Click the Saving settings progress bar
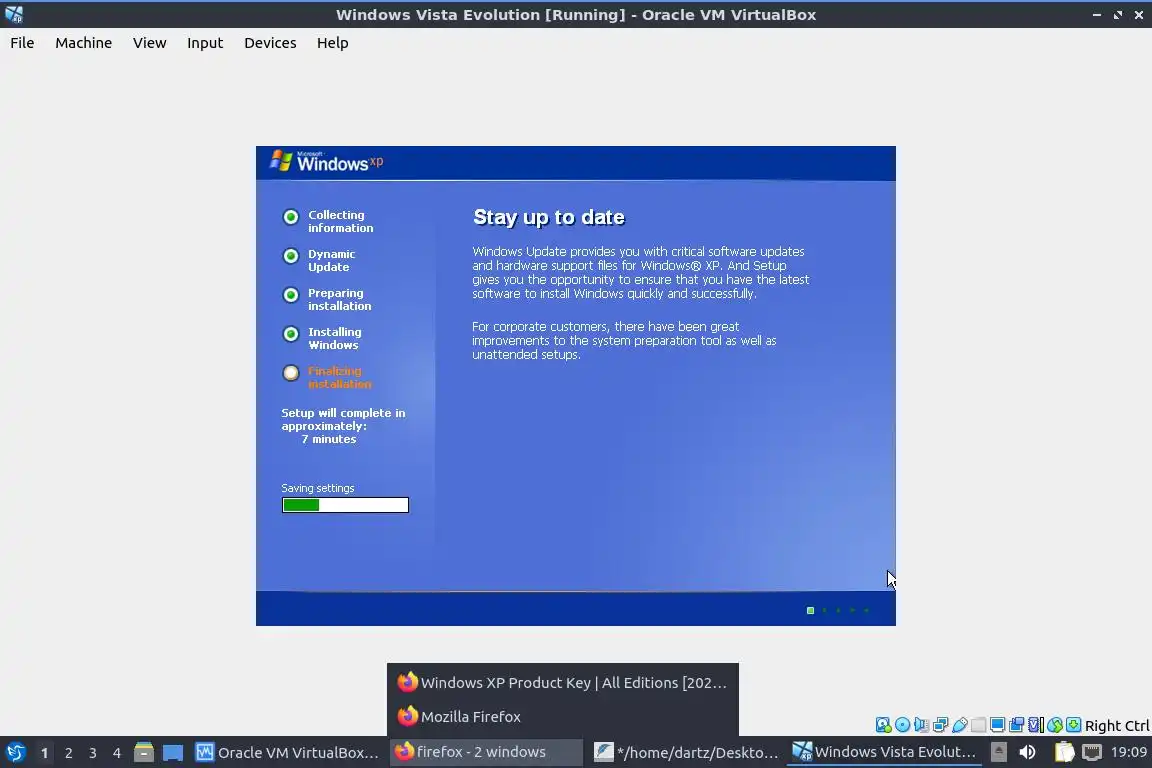The width and height of the screenshot is (1152, 768). [345, 505]
